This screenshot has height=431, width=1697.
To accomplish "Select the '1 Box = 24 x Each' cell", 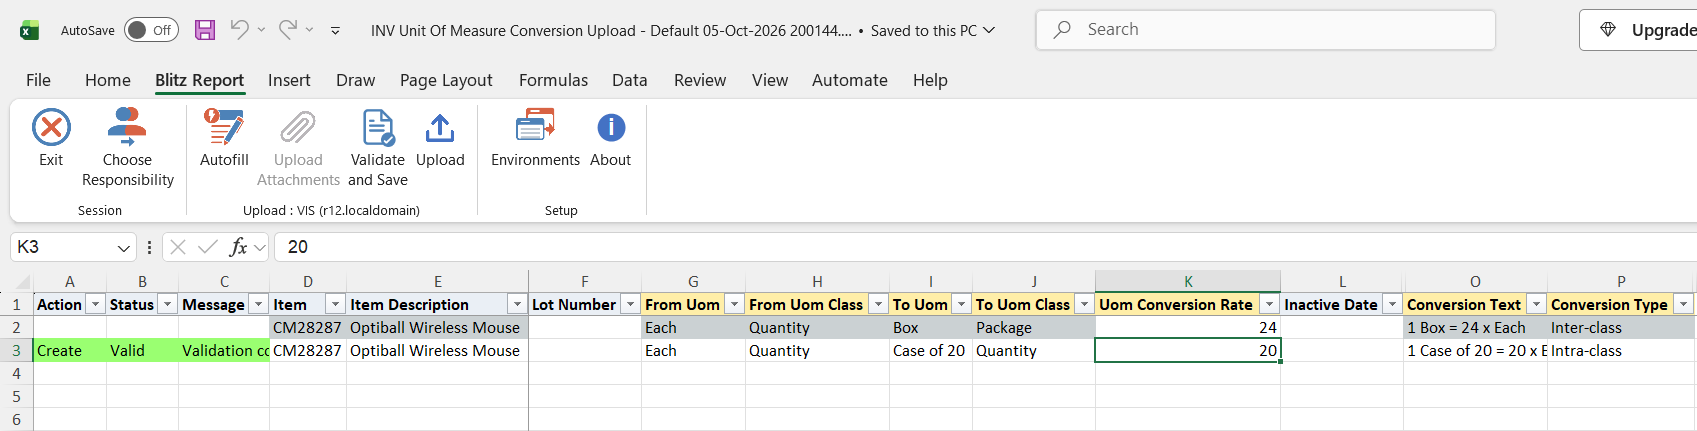I will pos(1475,327).
